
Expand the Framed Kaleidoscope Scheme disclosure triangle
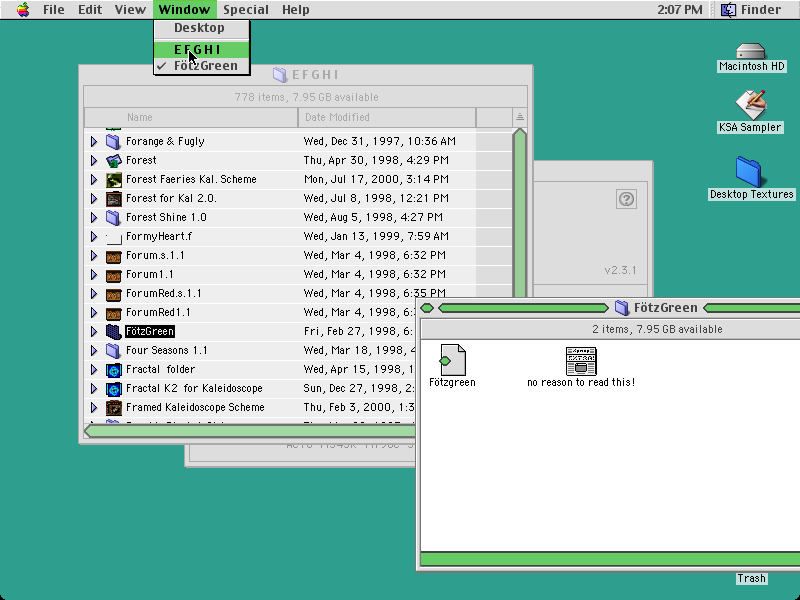coord(94,408)
